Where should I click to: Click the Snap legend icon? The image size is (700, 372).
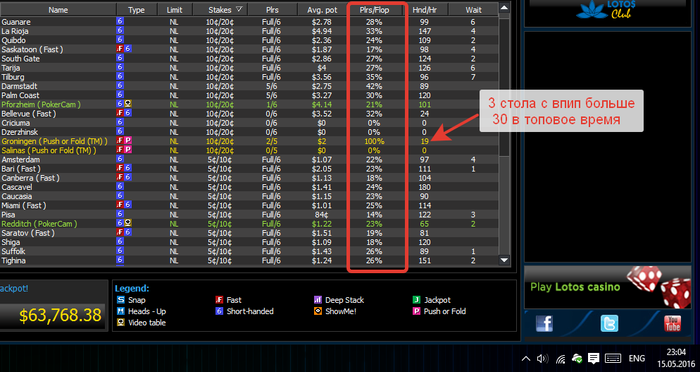point(121,300)
